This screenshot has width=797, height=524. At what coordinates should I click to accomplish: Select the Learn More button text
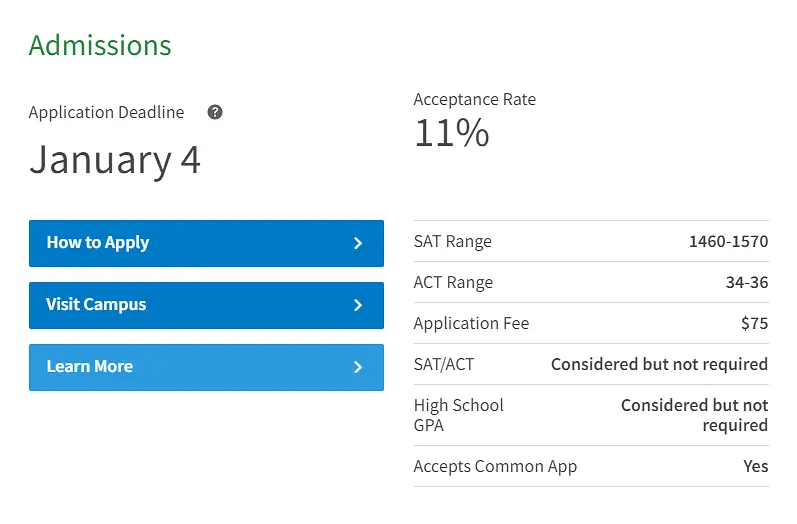click(x=90, y=367)
